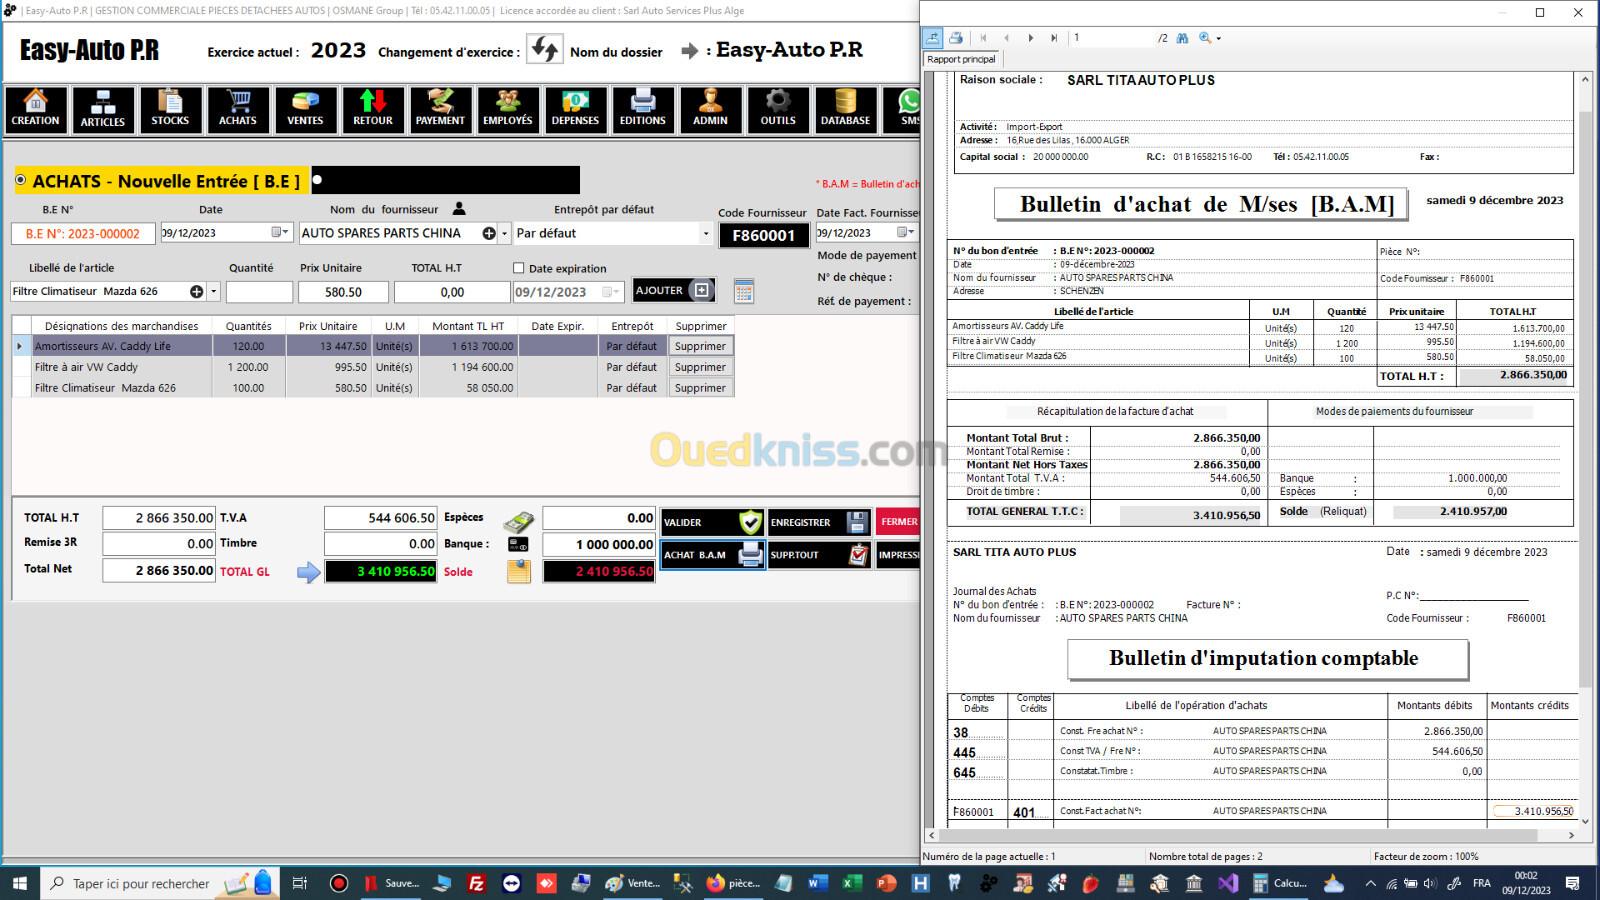Select the Rapport principal tab
The image size is (1600, 900).
961,59
